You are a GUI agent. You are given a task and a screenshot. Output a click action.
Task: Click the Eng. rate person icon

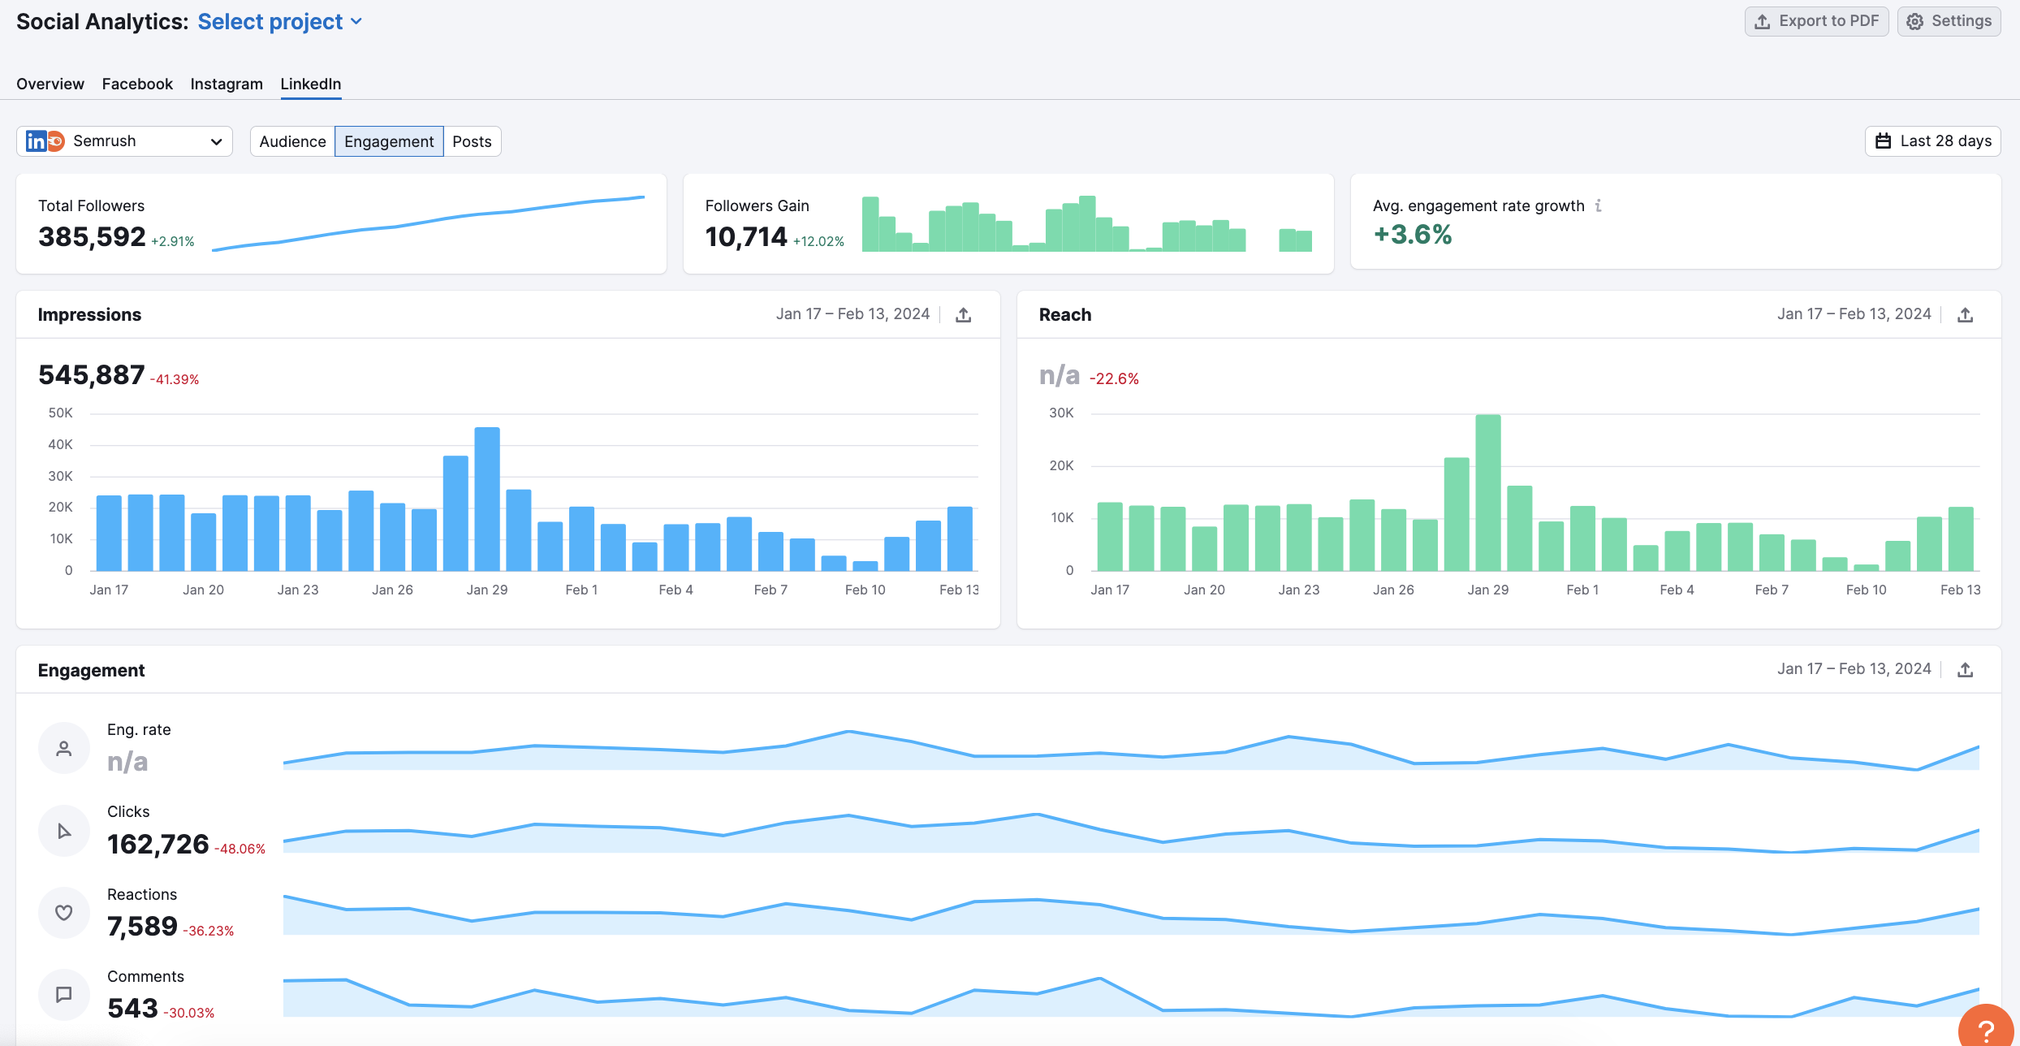64,748
